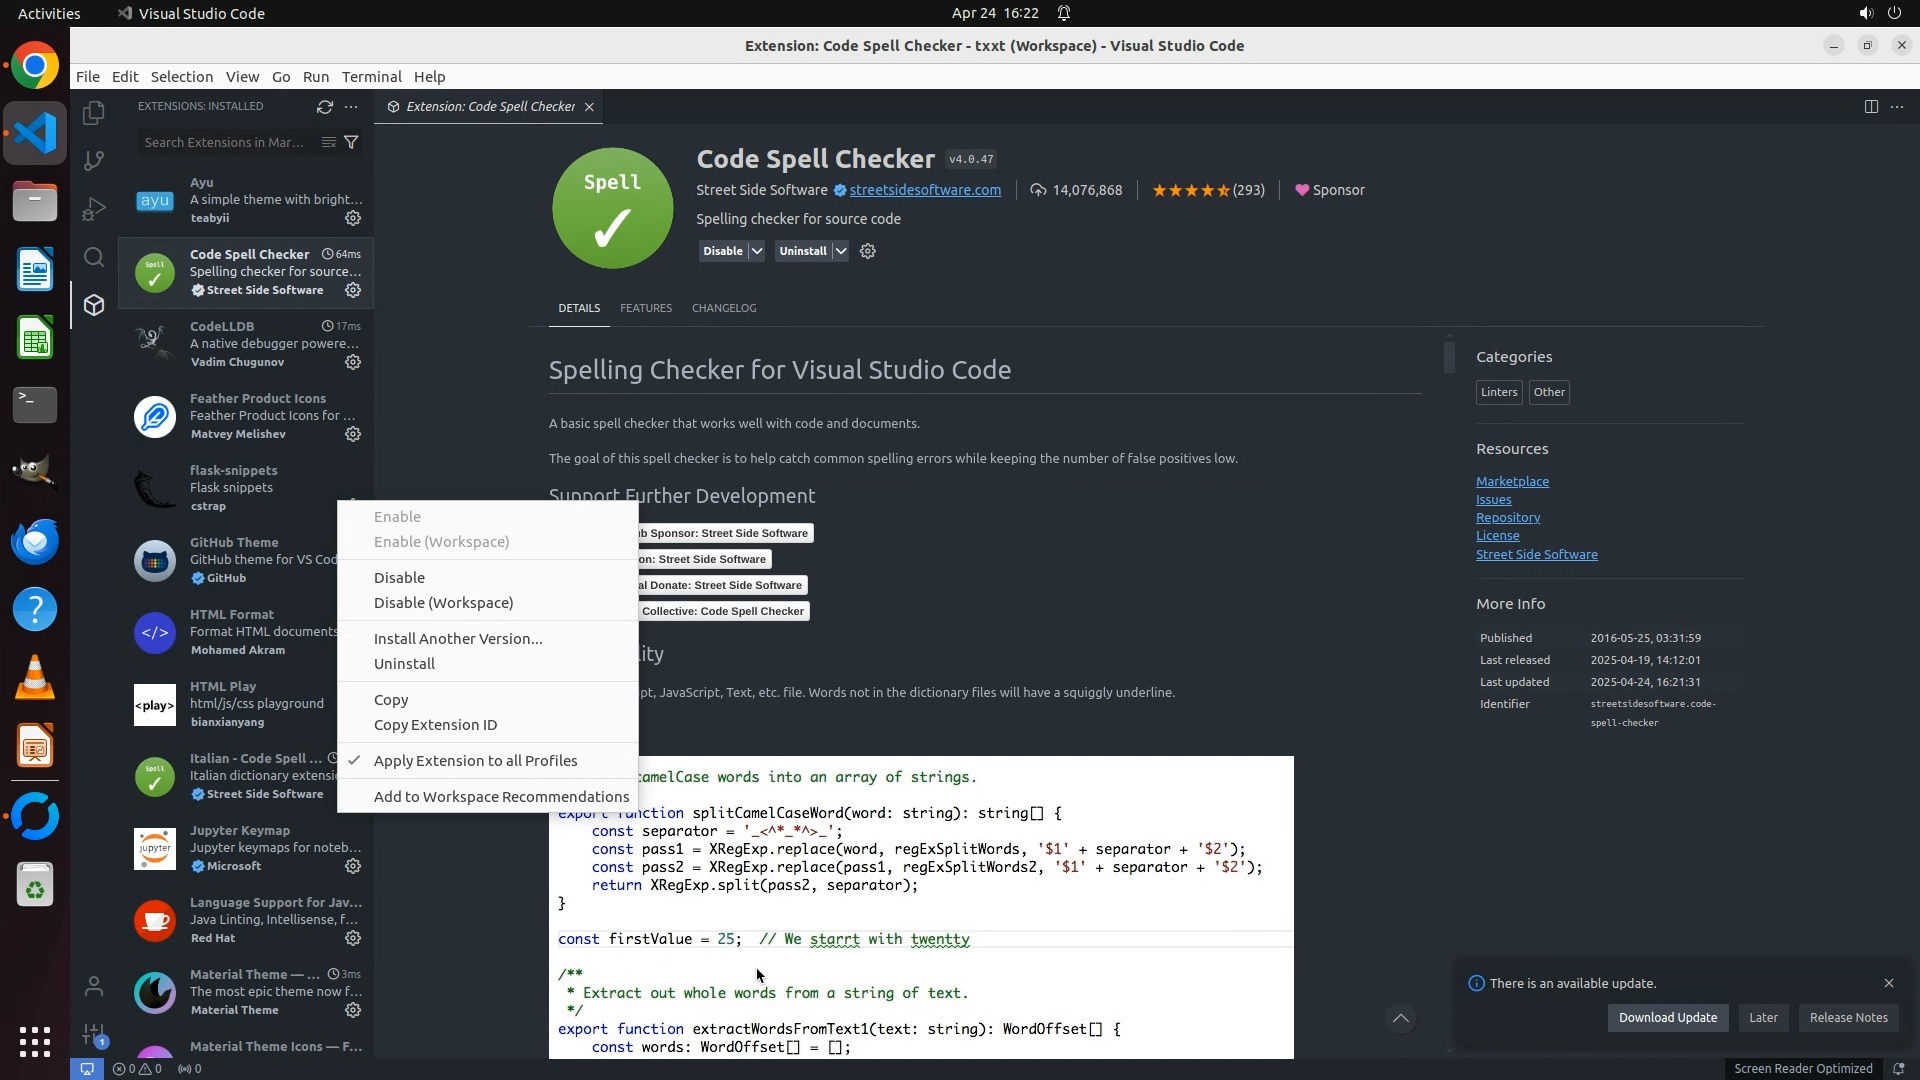Image resolution: width=1920 pixels, height=1080 pixels.
Task: Click the Search Extensions input field
Action: tap(225, 142)
